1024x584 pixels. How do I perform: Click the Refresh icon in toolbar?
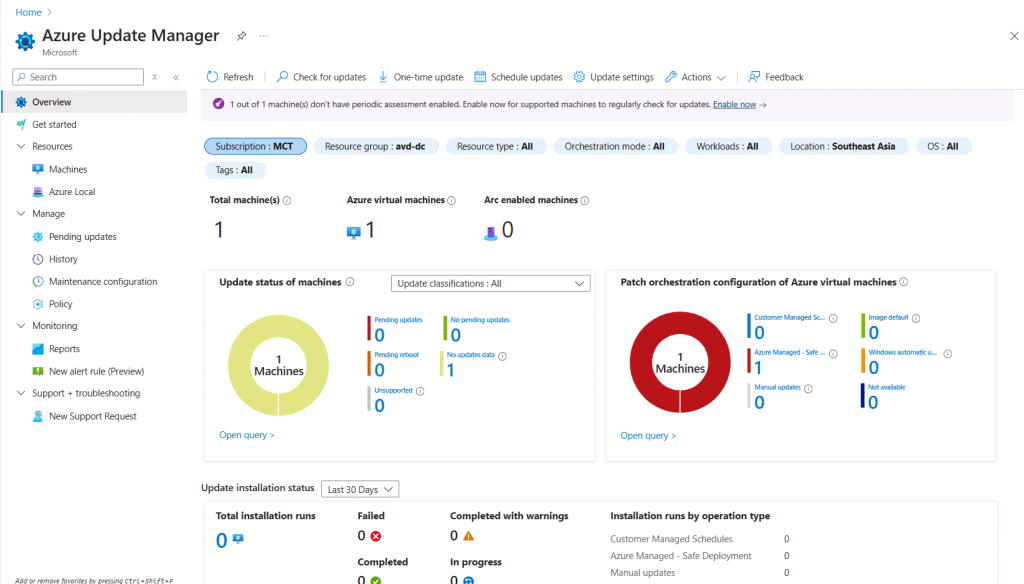pyautogui.click(x=212, y=77)
